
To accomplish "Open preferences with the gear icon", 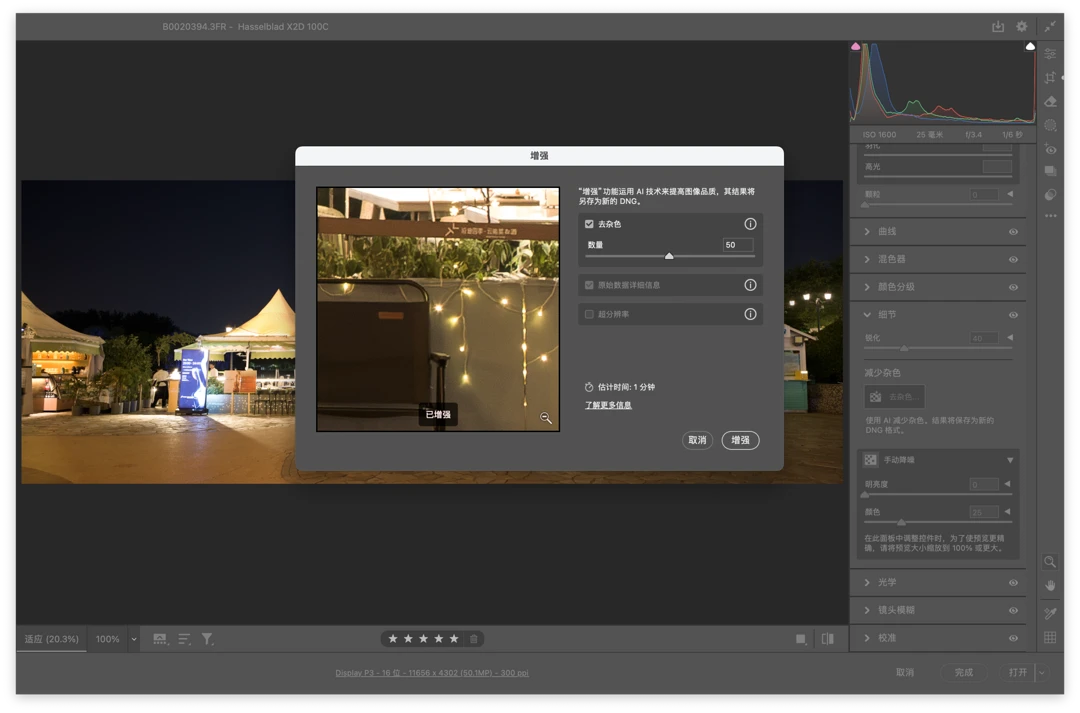I will pos(1021,26).
